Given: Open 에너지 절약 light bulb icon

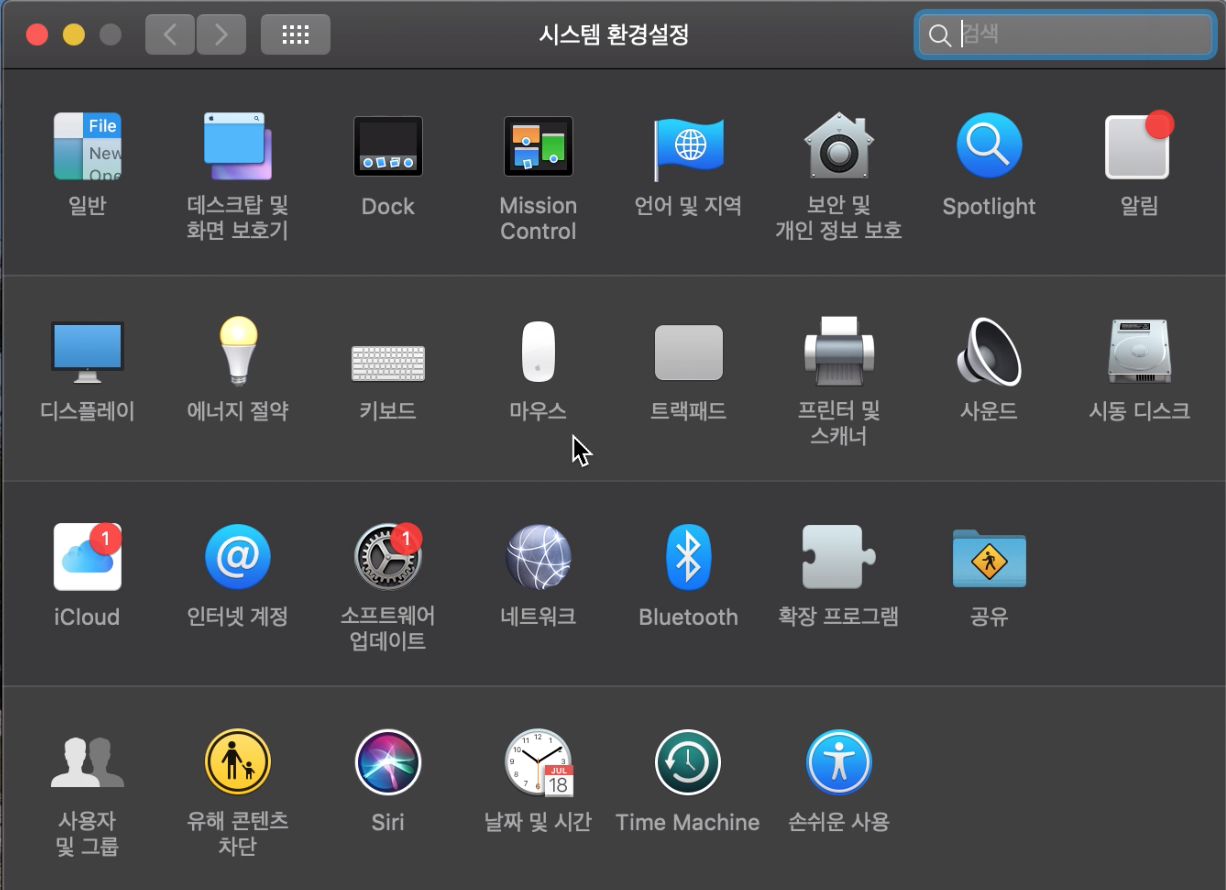Looking at the screenshot, I should click(x=238, y=351).
